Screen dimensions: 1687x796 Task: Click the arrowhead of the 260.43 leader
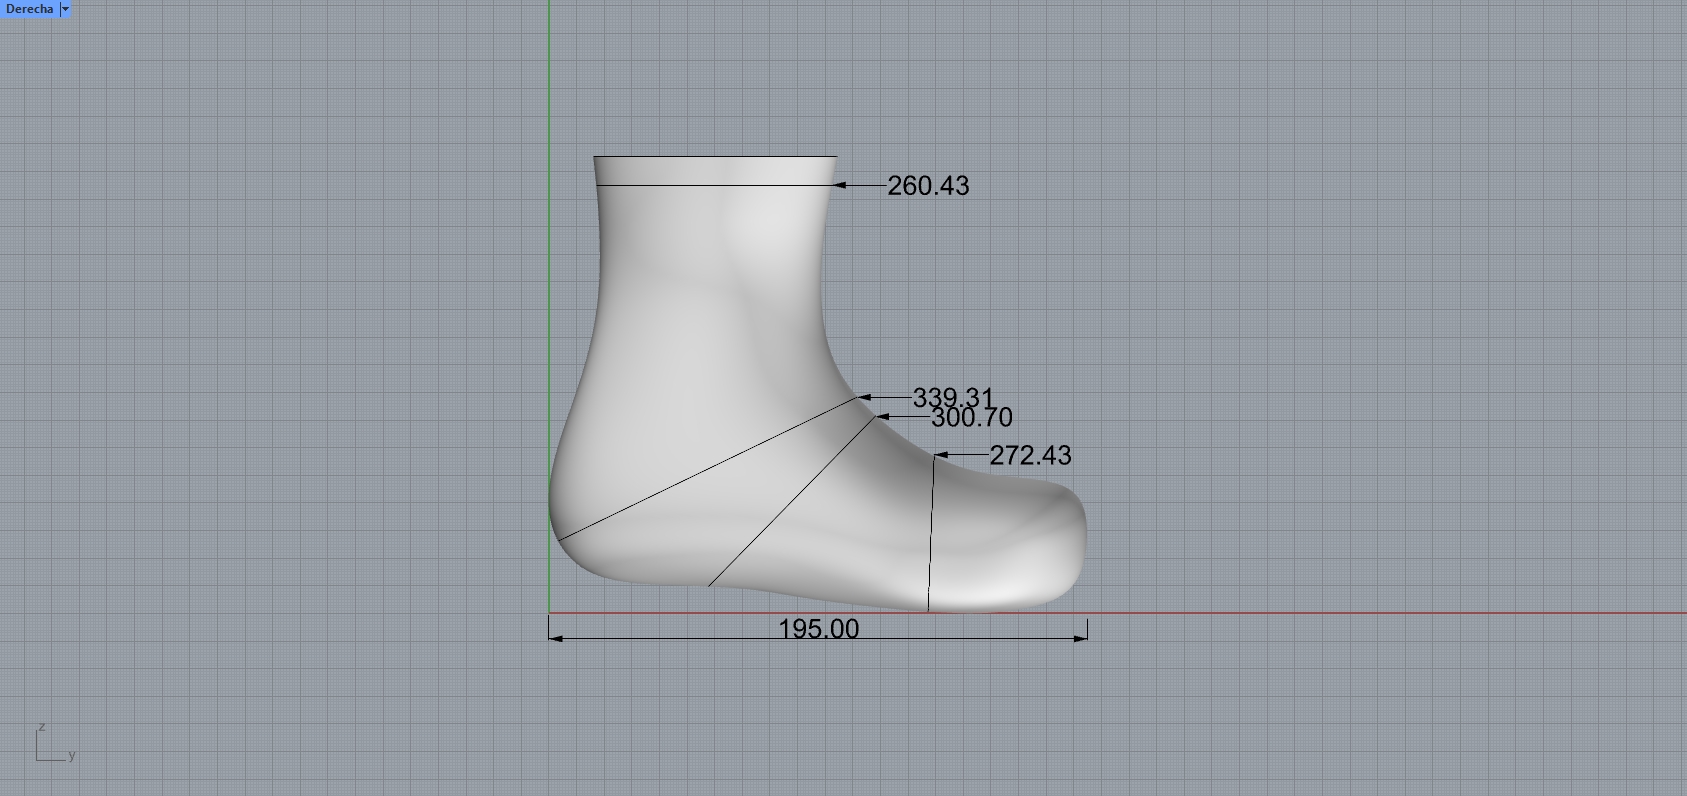(840, 185)
